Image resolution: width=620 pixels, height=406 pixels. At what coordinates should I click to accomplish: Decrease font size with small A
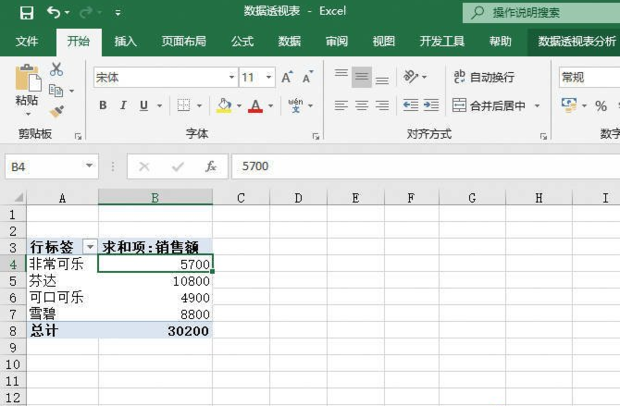(x=308, y=77)
